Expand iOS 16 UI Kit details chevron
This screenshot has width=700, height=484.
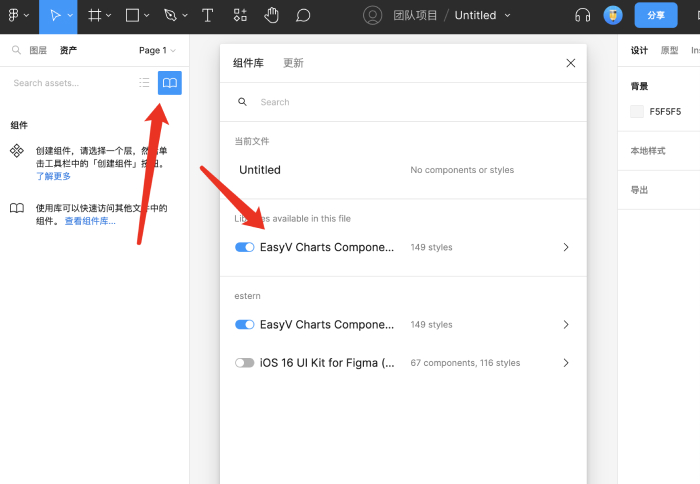[566, 363]
